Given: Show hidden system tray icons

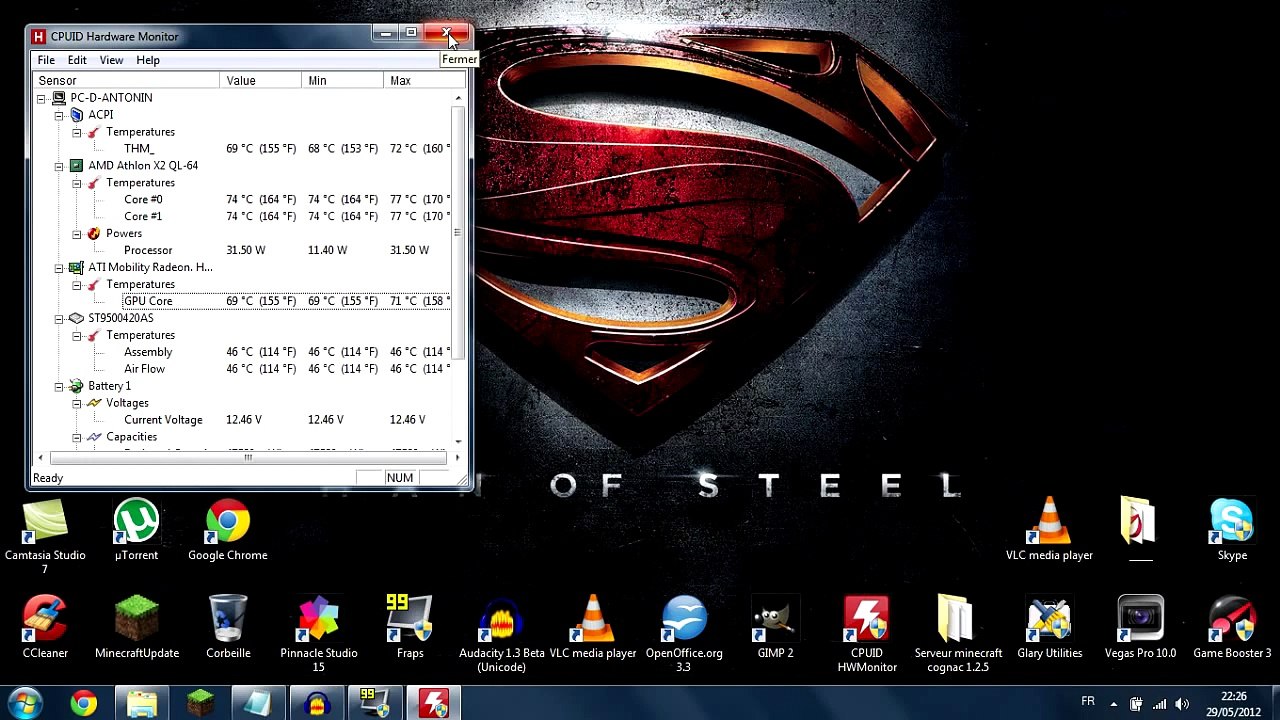Looking at the screenshot, I should coord(1113,703).
